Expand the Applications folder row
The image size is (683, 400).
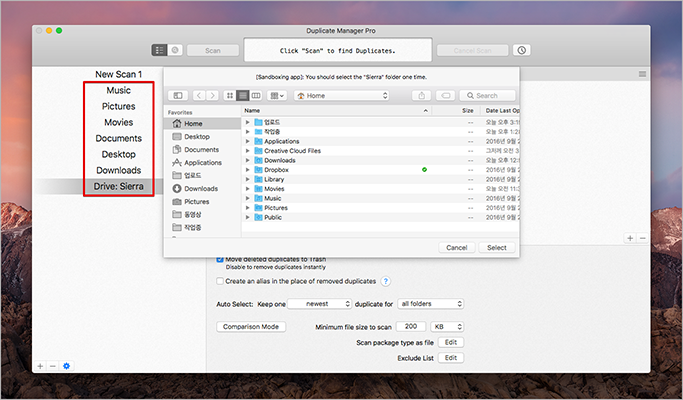pos(247,141)
